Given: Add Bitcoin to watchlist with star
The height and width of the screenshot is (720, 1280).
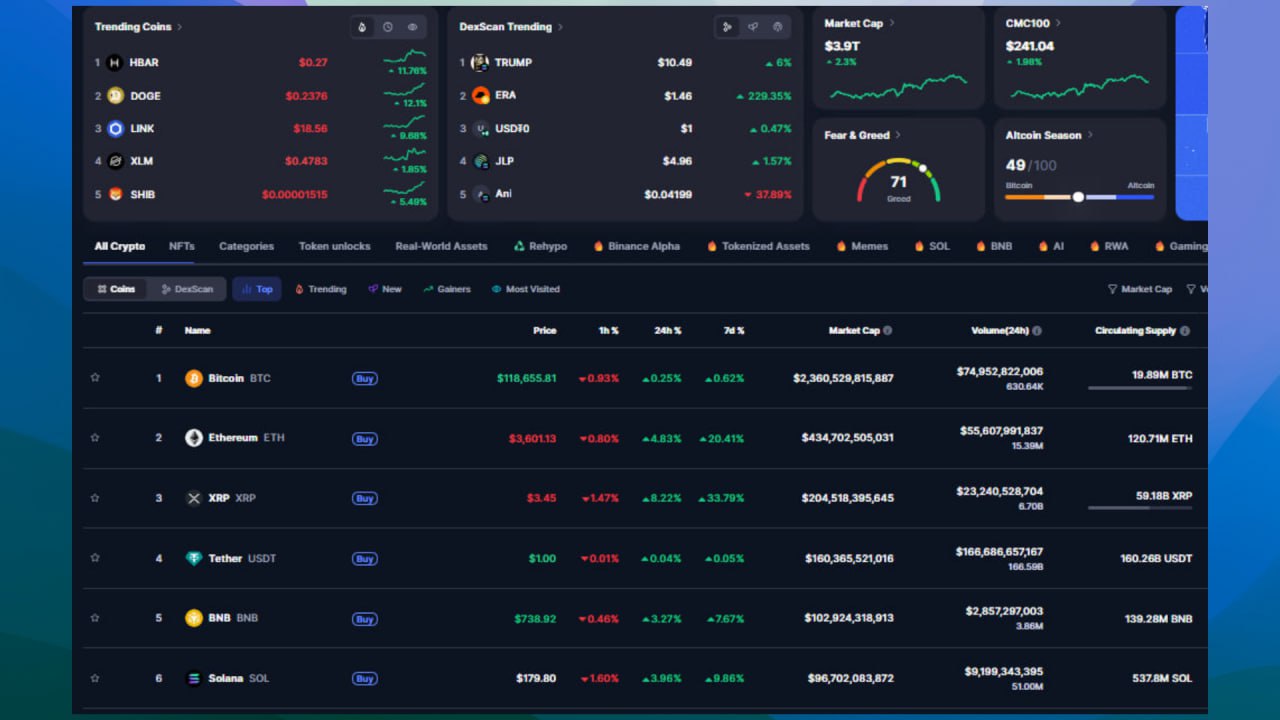Looking at the screenshot, I should 95,378.
